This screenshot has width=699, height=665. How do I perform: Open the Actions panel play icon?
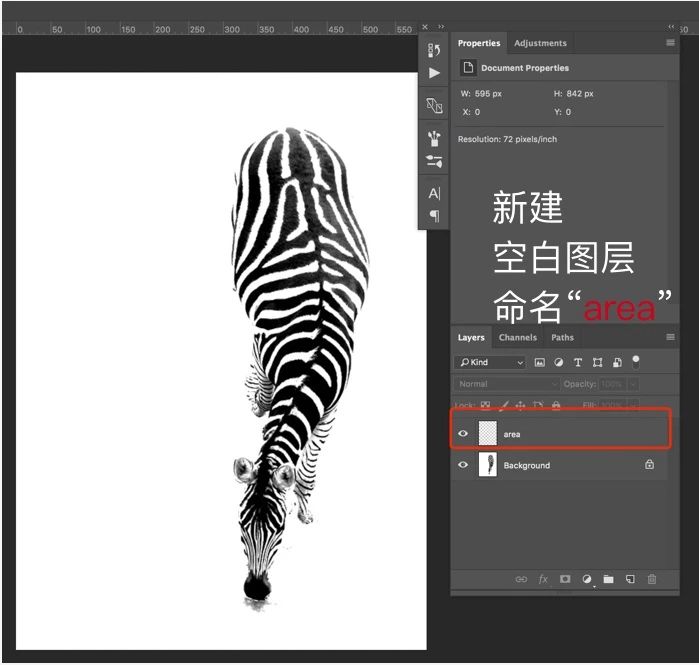tap(434, 73)
